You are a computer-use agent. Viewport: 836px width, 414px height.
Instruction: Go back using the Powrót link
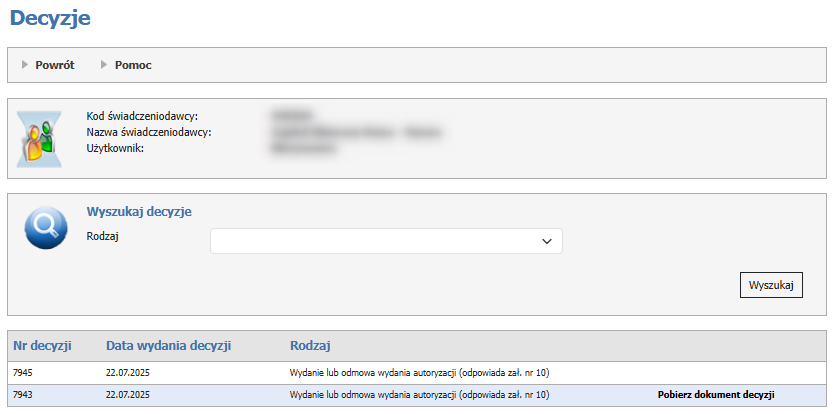[x=55, y=65]
